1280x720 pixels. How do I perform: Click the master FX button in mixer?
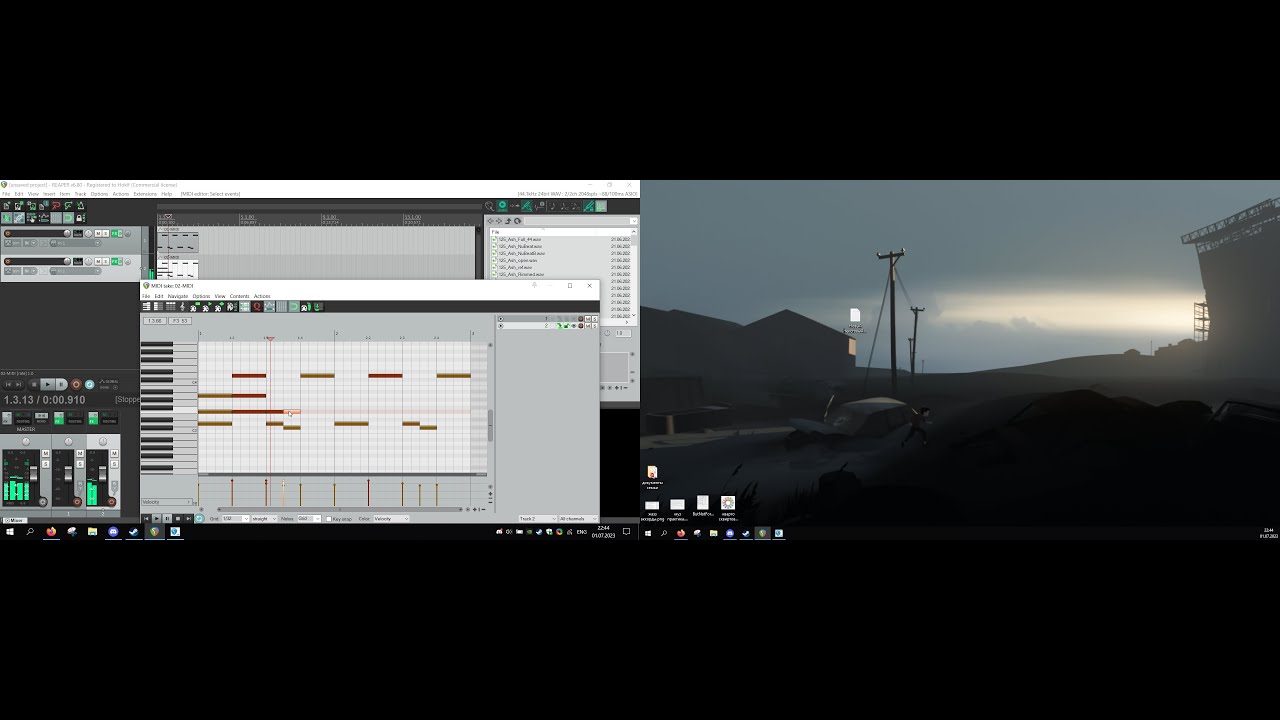[7, 418]
